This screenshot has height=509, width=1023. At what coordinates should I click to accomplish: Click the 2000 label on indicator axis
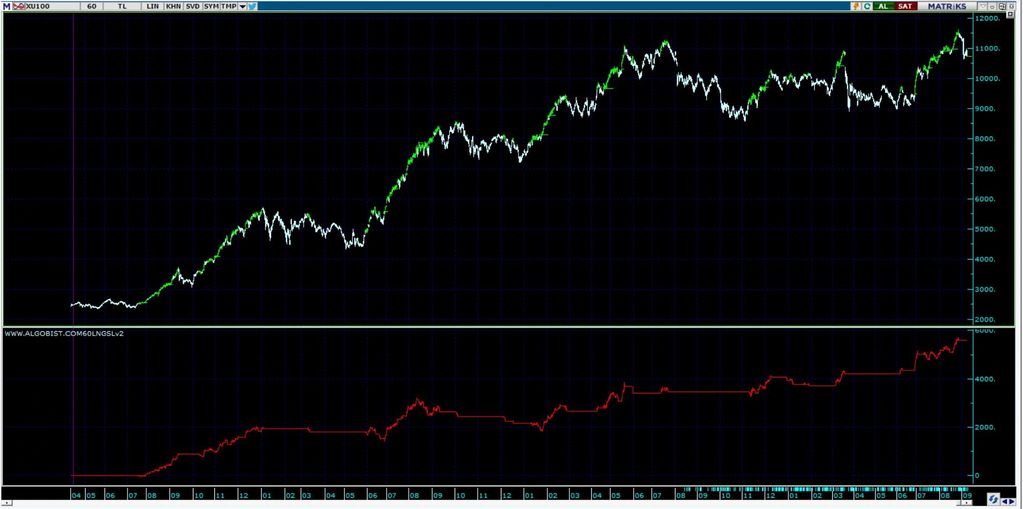(x=985, y=427)
